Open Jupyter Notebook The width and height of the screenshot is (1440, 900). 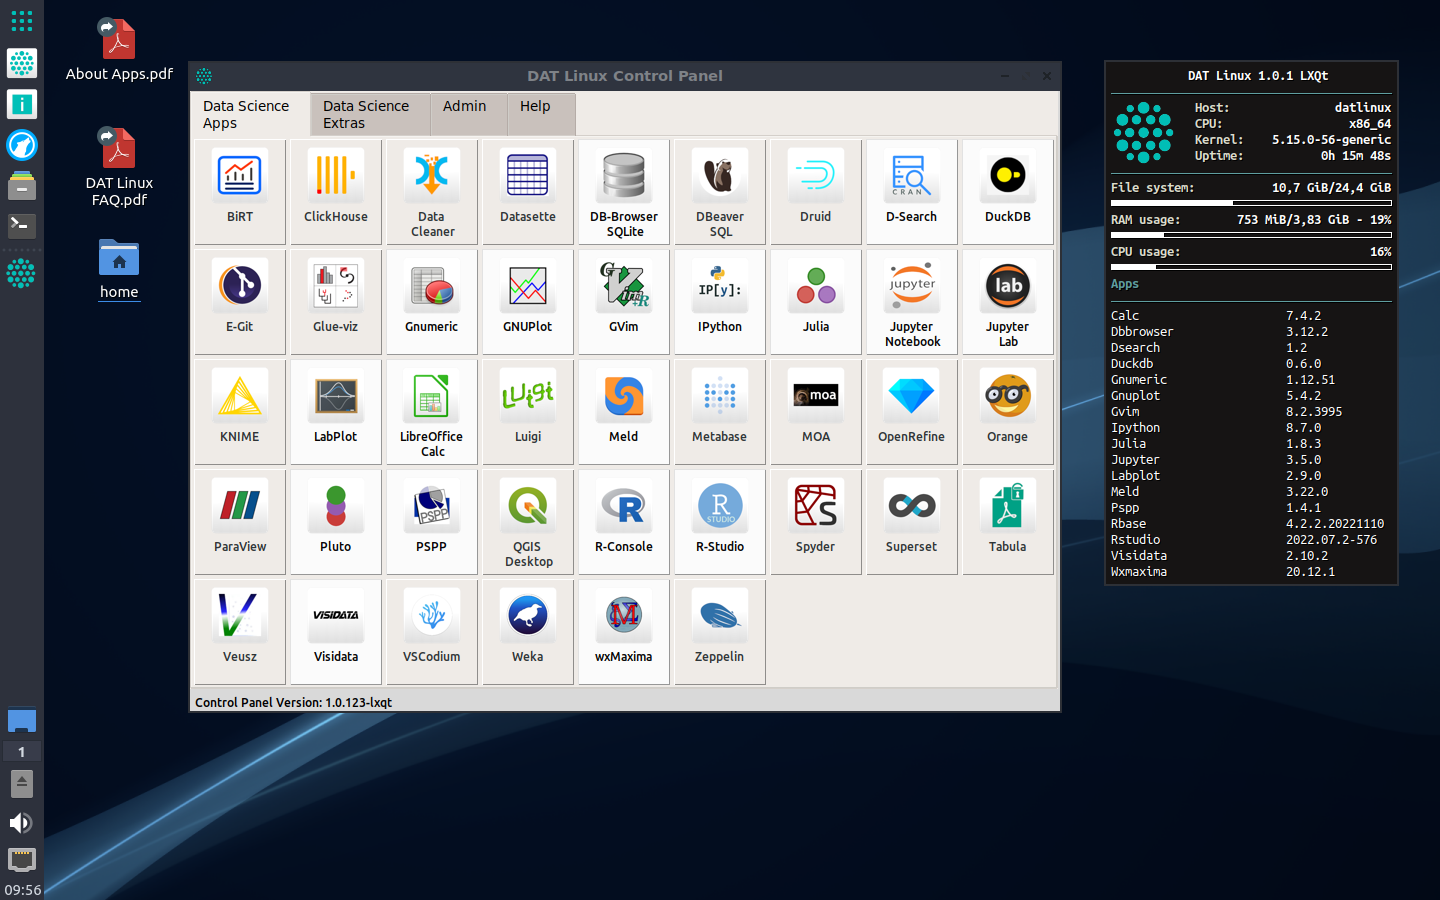coord(912,302)
